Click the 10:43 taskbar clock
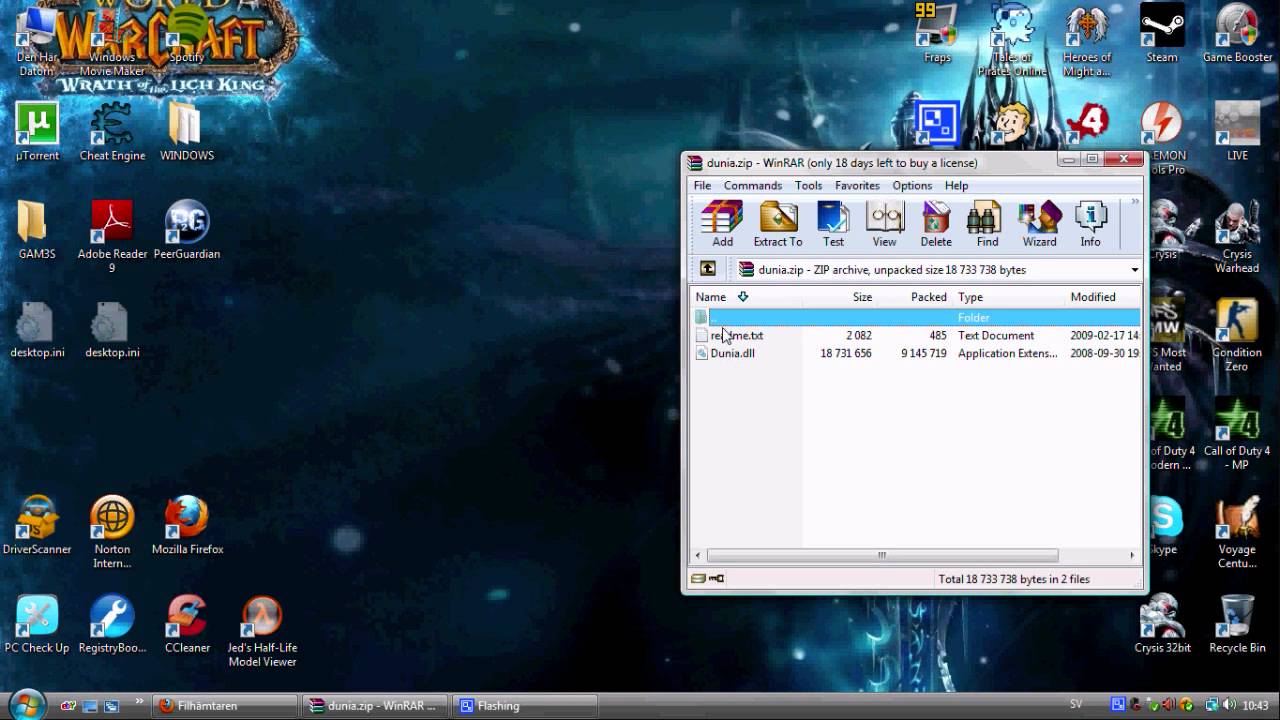This screenshot has width=1280, height=720. 1253,705
